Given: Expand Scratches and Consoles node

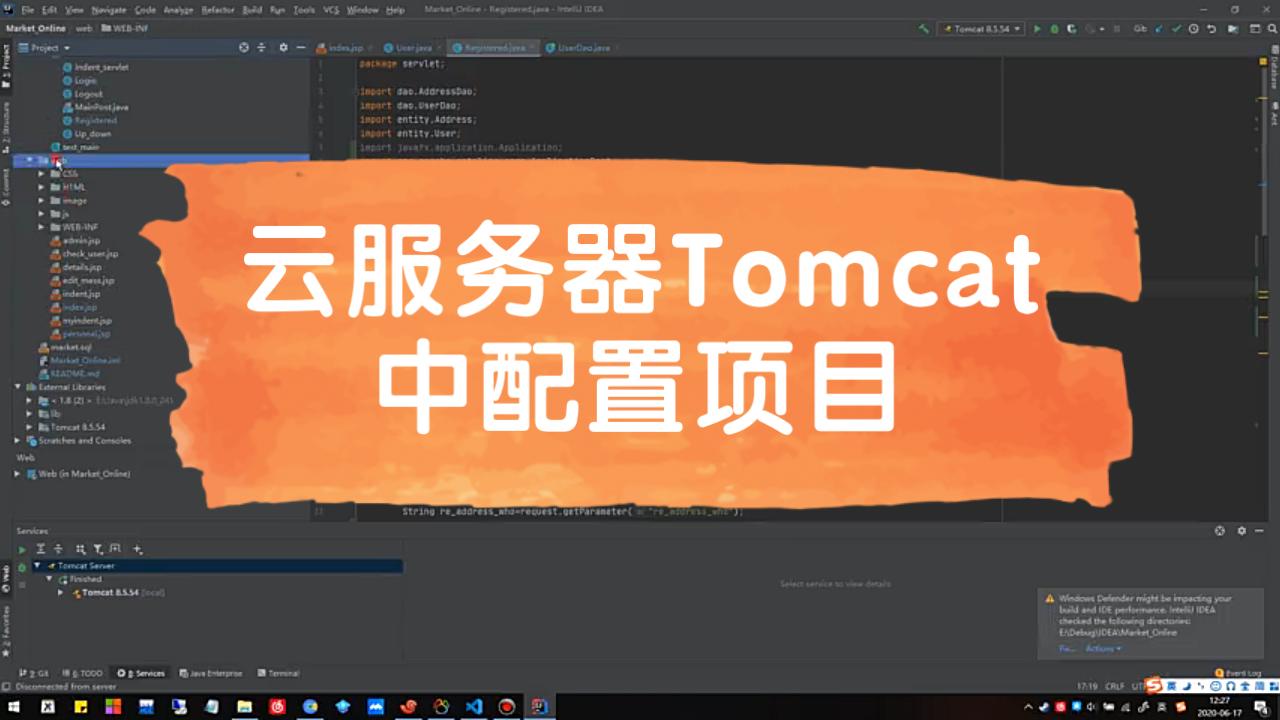Looking at the screenshot, I should (x=18, y=440).
